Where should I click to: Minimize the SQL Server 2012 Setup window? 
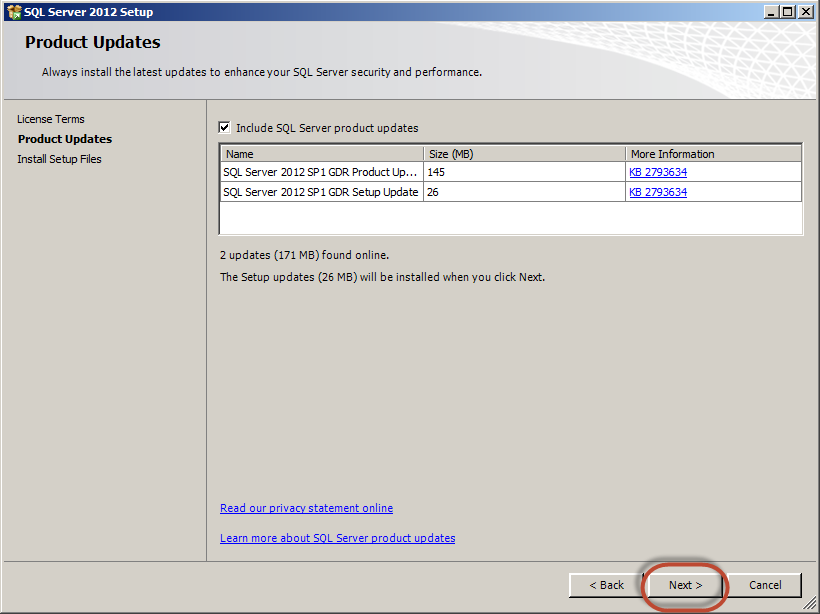(x=771, y=12)
